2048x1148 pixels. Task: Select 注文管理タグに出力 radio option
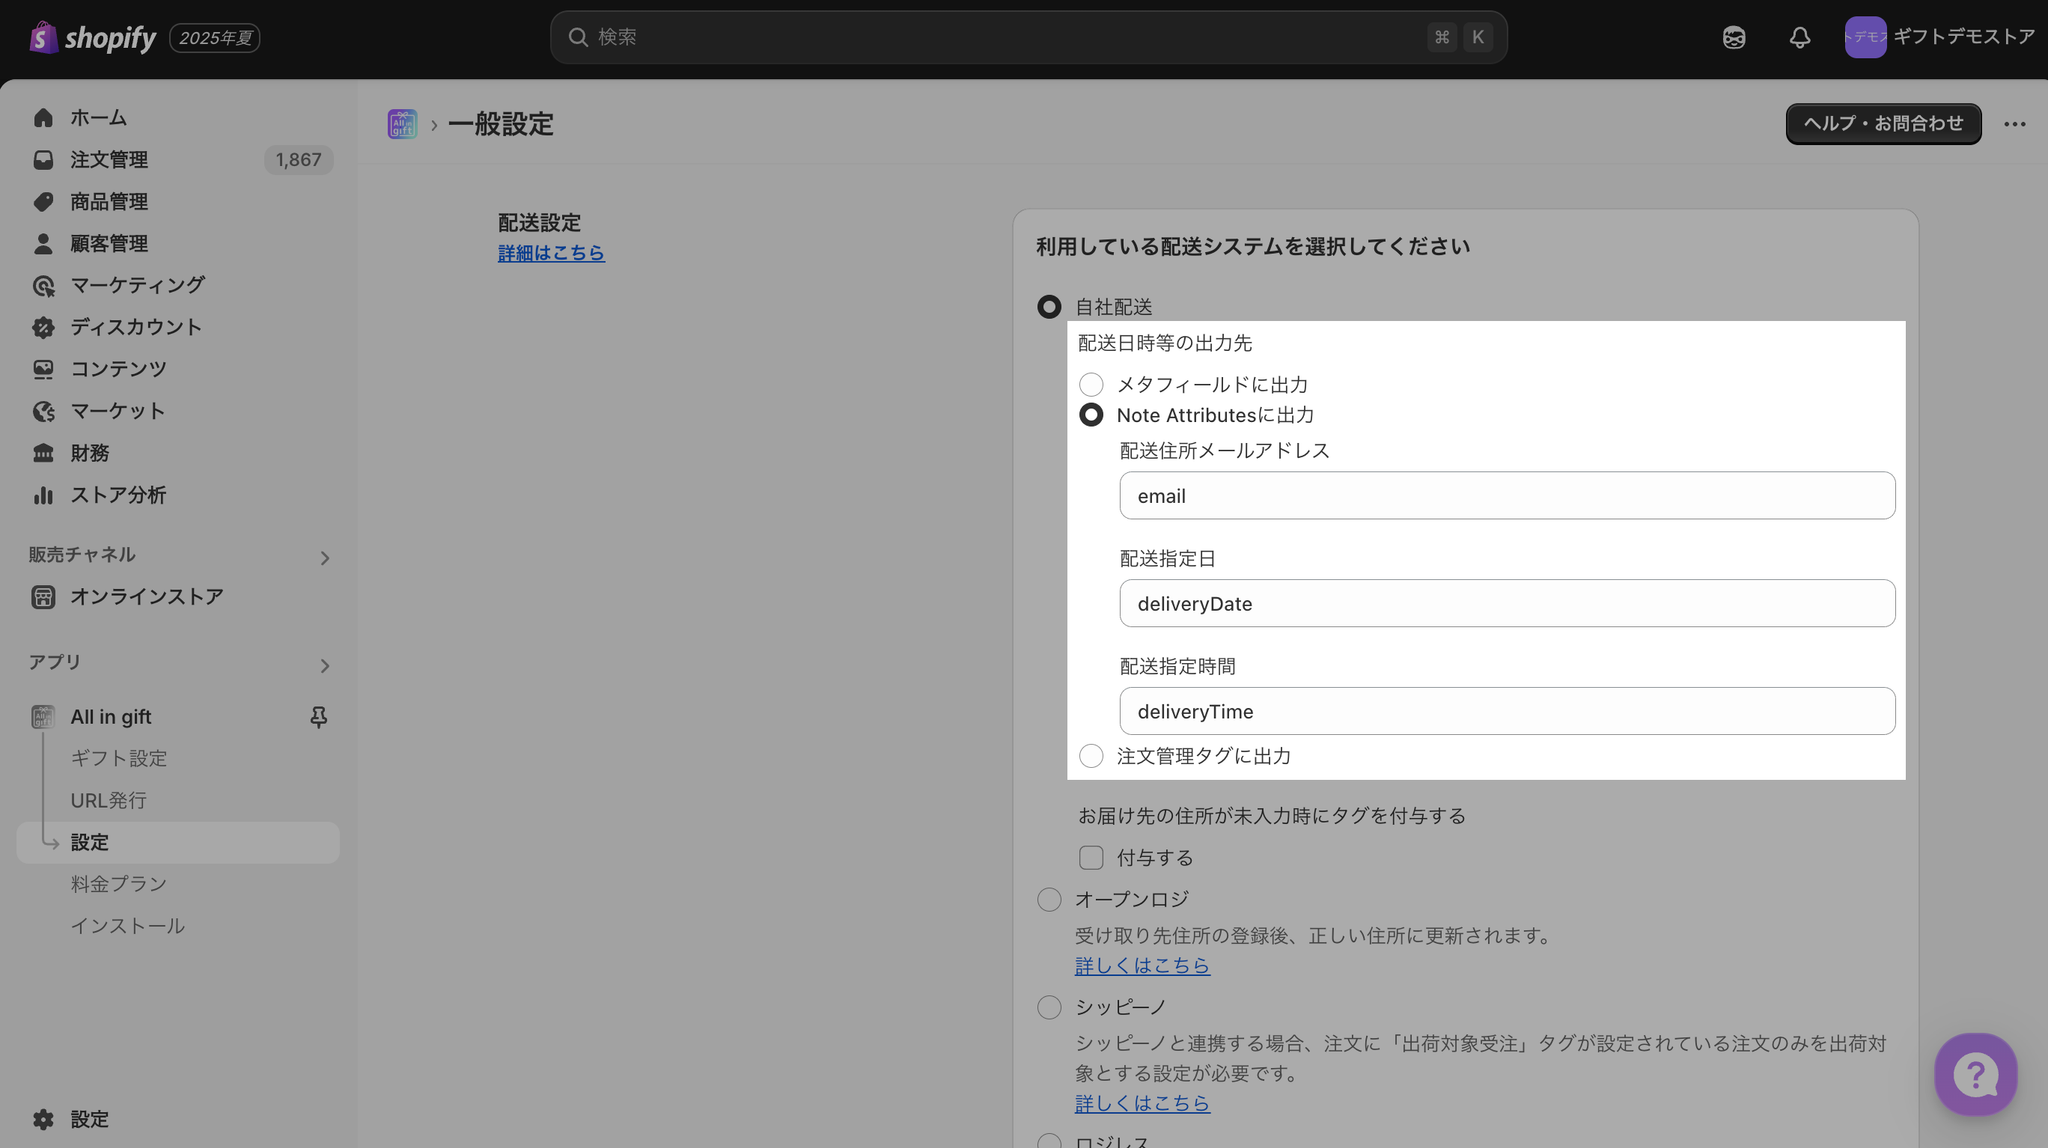[1091, 756]
